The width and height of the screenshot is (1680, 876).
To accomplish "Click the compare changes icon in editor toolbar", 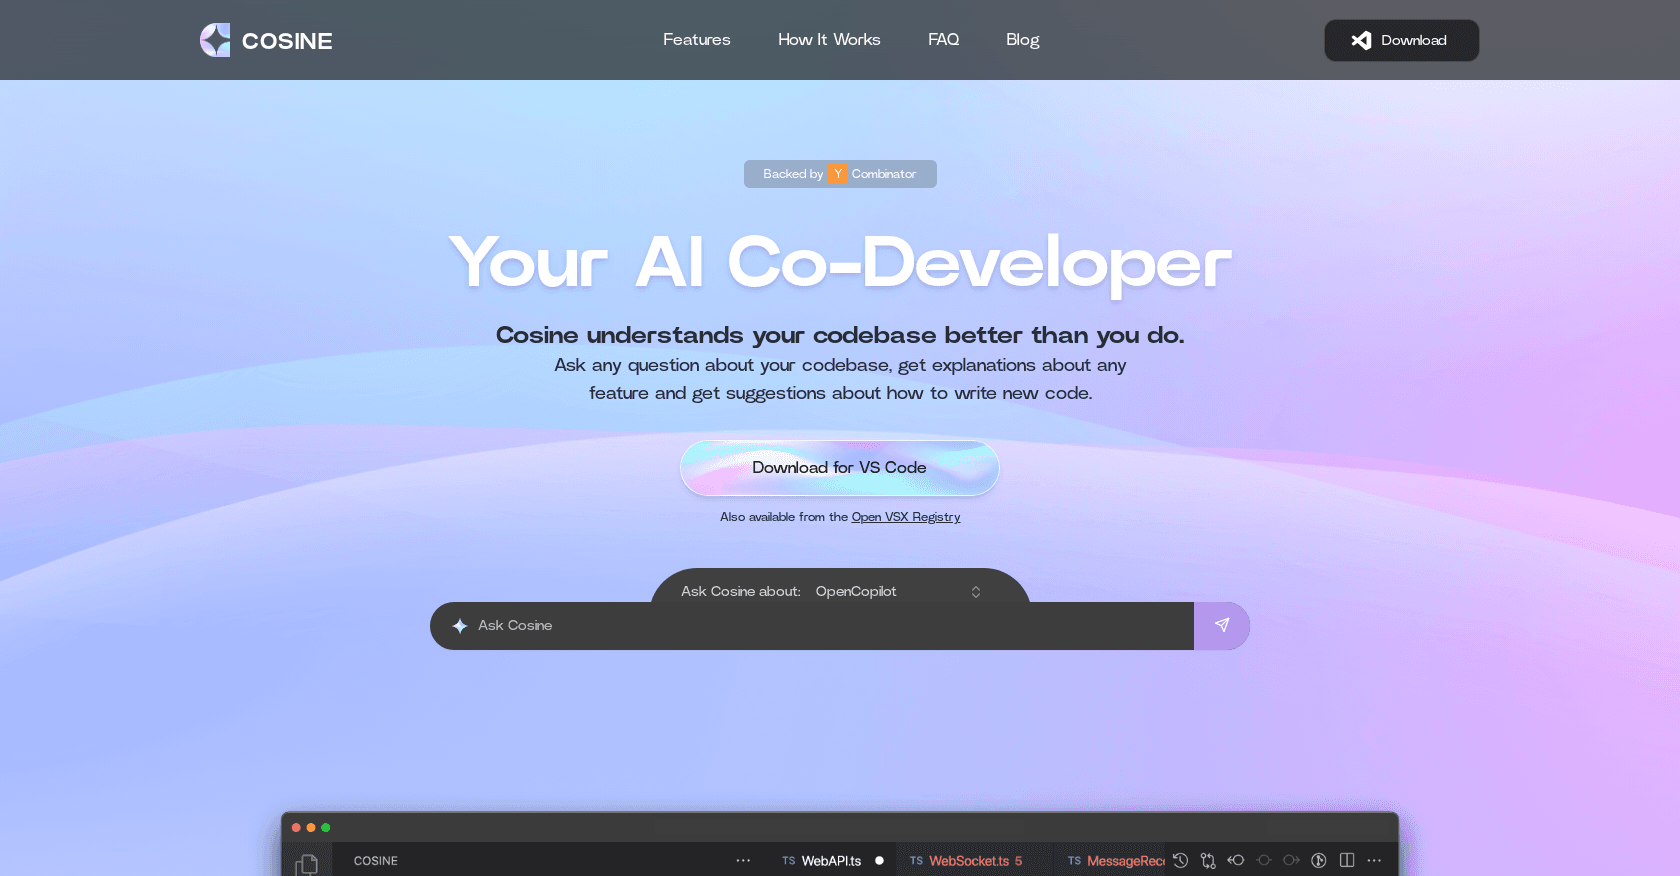I will (x=1208, y=860).
